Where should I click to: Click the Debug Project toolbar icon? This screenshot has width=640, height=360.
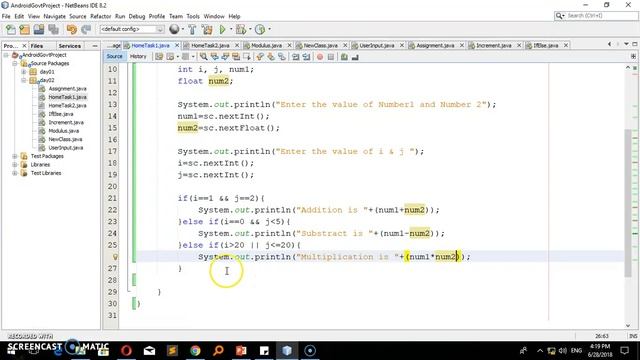[241, 29]
